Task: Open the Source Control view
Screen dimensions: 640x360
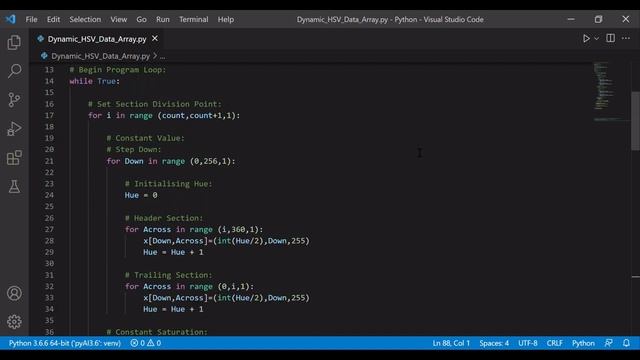Action: tap(14, 100)
